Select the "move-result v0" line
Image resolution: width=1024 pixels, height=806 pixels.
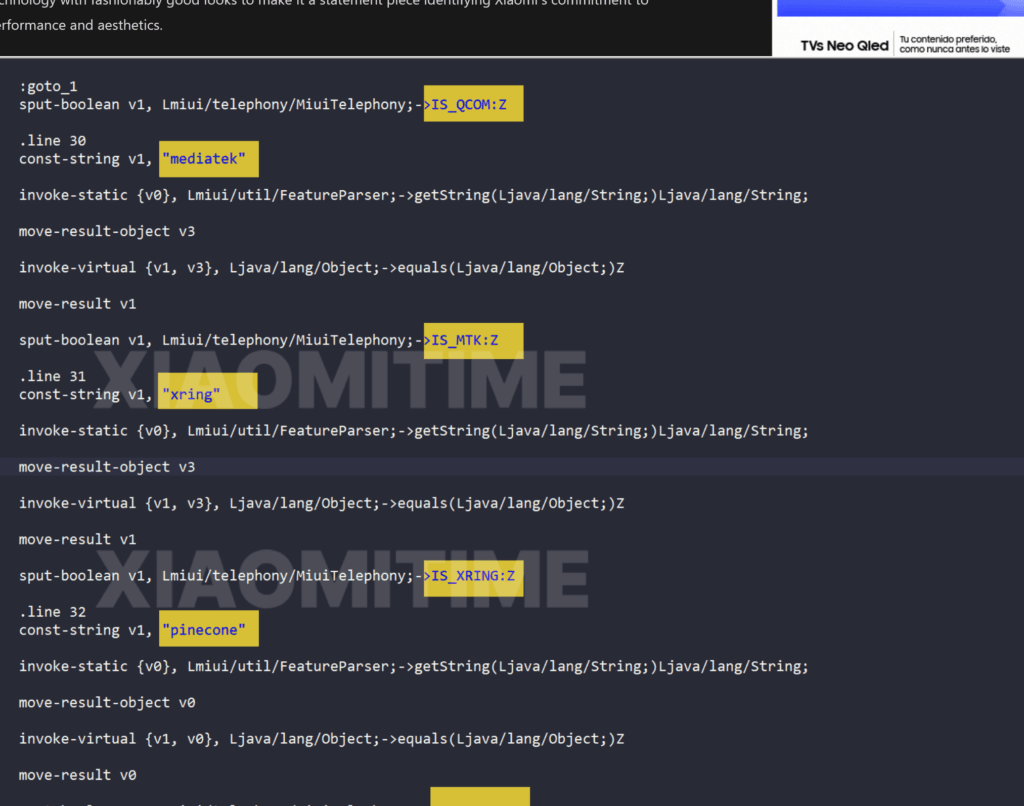click(78, 775)
